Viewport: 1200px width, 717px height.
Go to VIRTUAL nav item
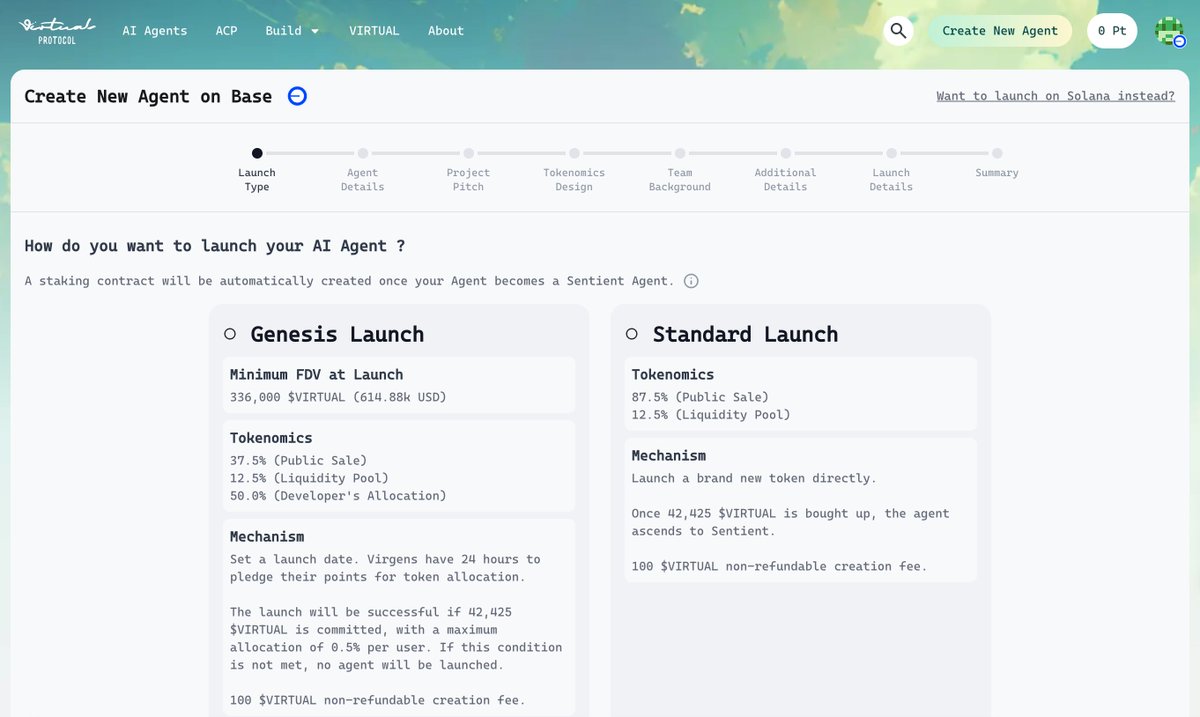374,31
